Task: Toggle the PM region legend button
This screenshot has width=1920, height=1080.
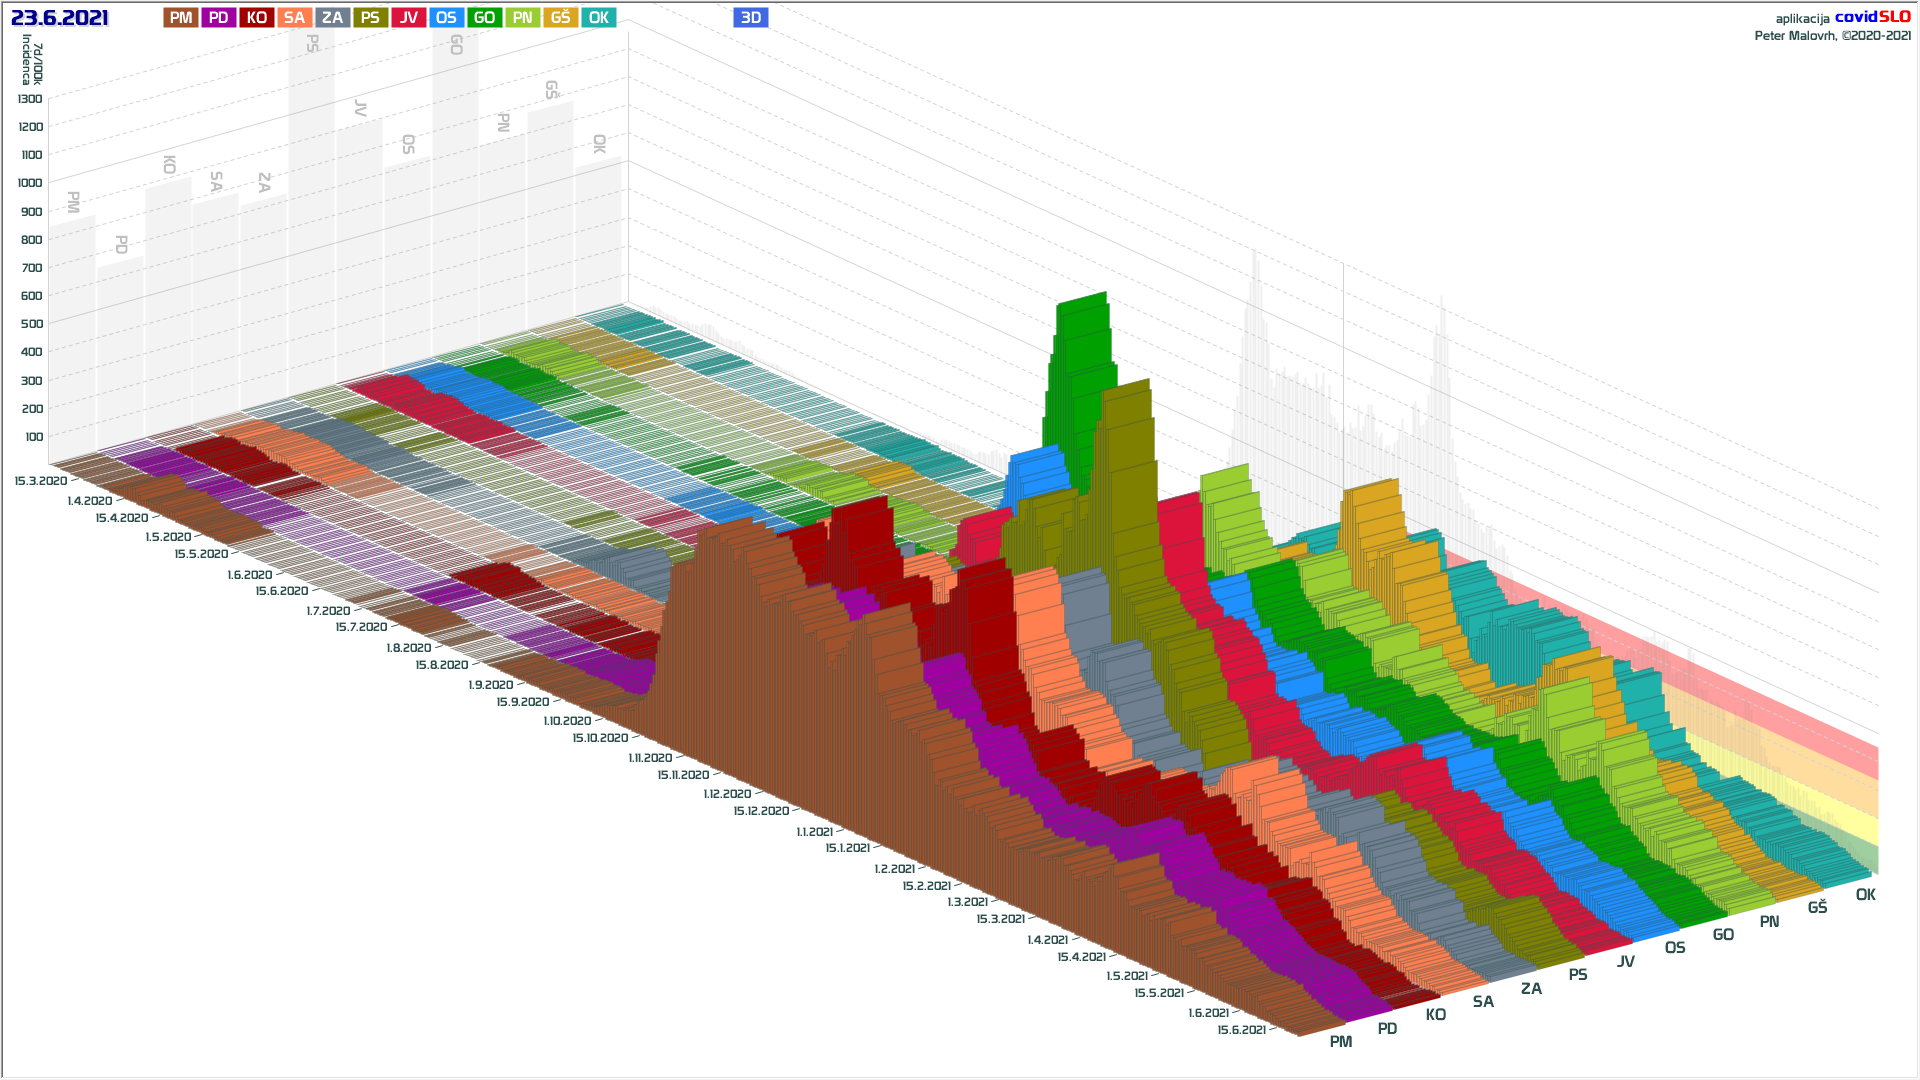Action: pos(181,18)
